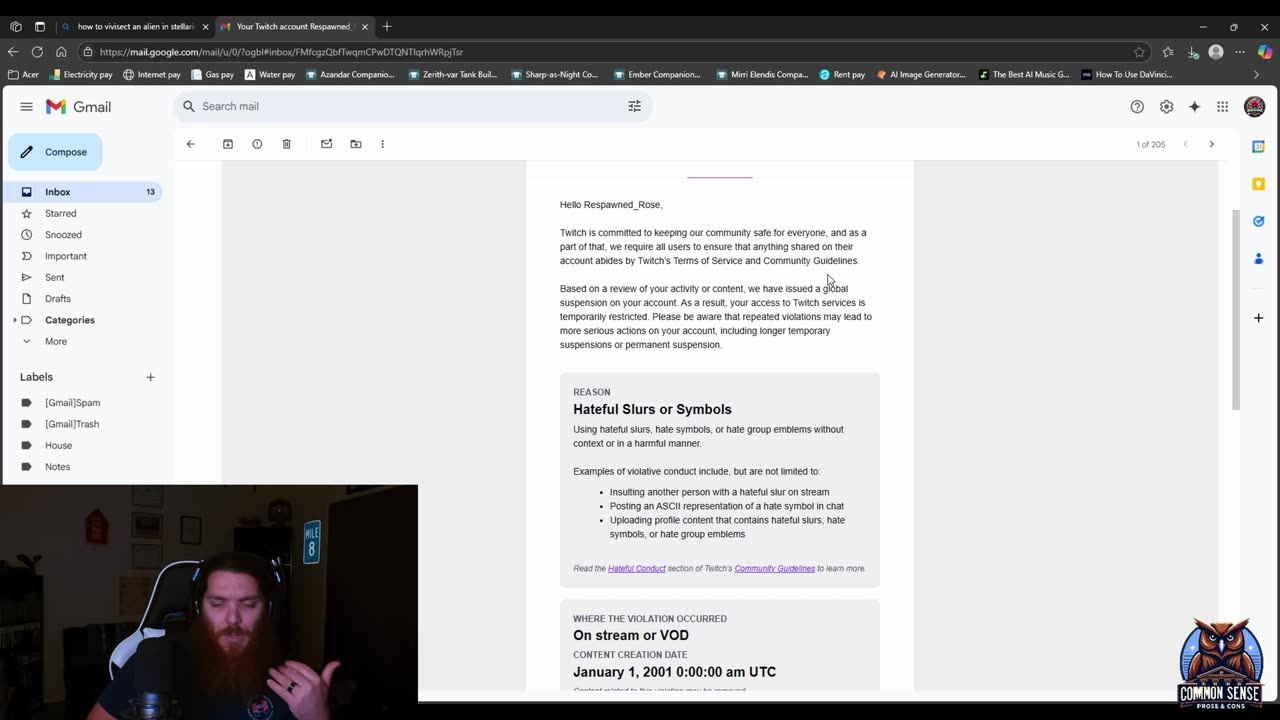Archive this email
The height and width of the screenshot is (720, 1280).
point(228,144)
